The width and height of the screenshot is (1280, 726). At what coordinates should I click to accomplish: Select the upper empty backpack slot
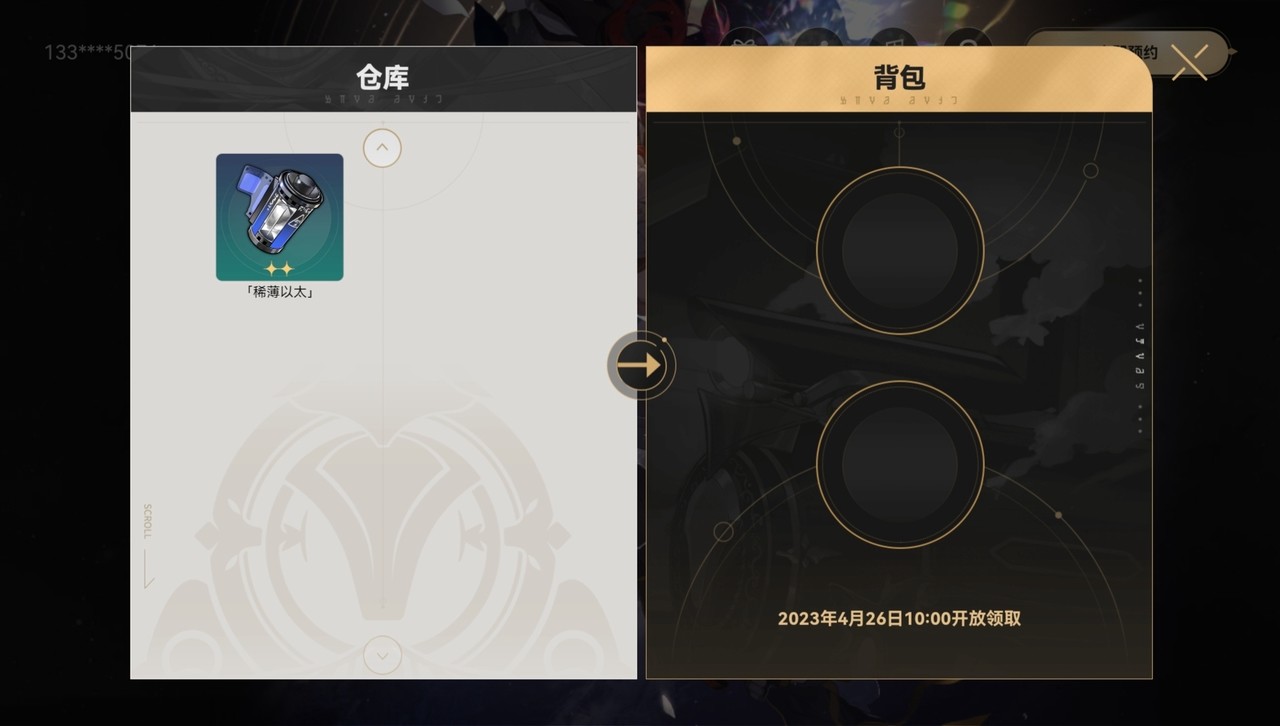(x=900, y=250)
